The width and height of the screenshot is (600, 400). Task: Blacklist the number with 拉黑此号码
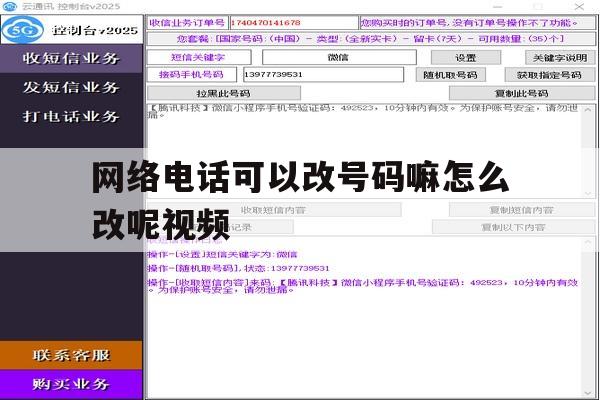click(224, 93)
